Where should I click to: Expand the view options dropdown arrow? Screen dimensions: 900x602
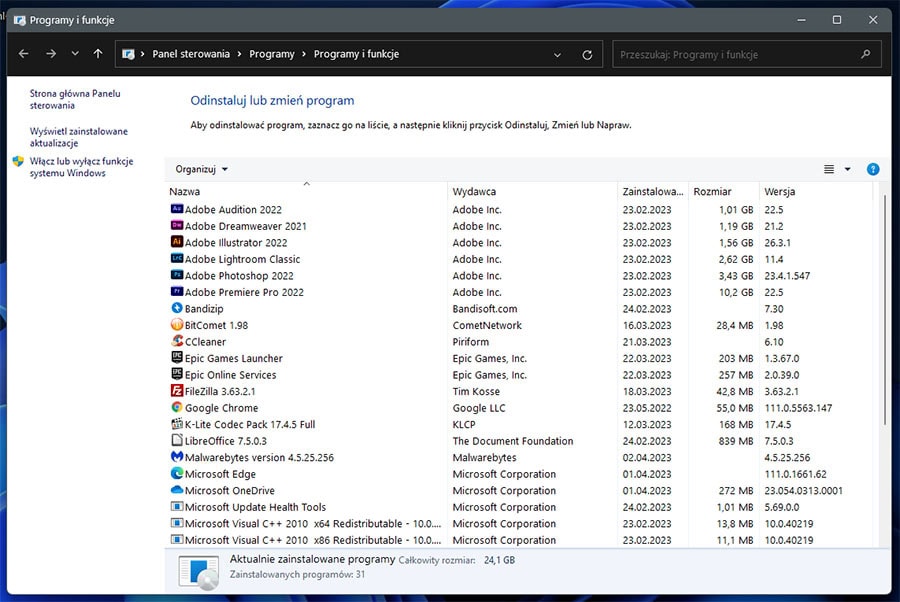847,169
